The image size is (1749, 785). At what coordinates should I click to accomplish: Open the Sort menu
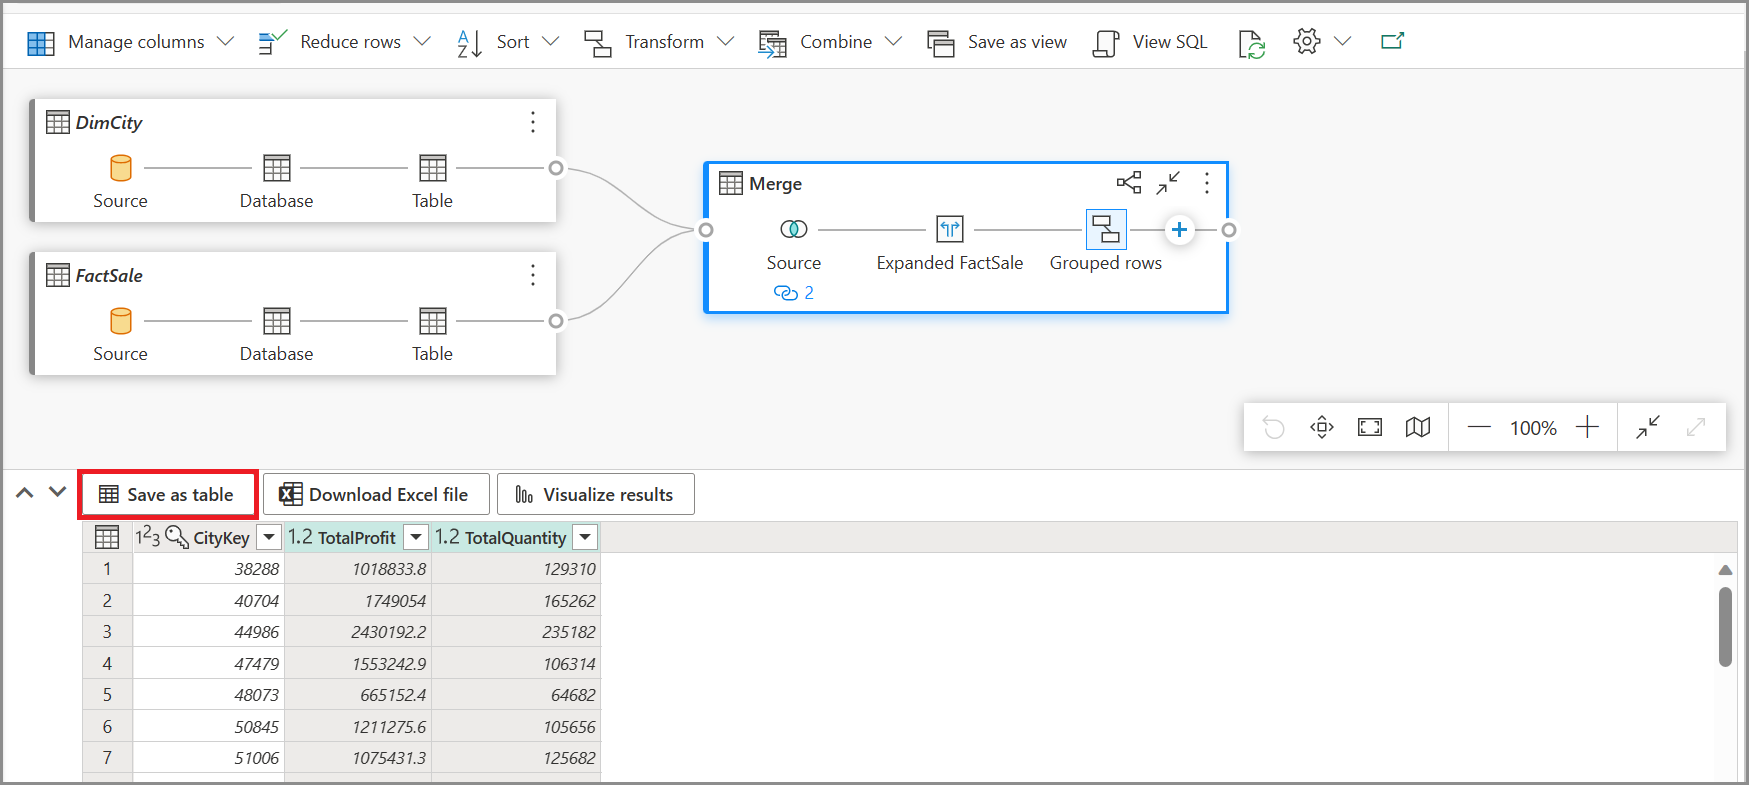pos(507,42)
